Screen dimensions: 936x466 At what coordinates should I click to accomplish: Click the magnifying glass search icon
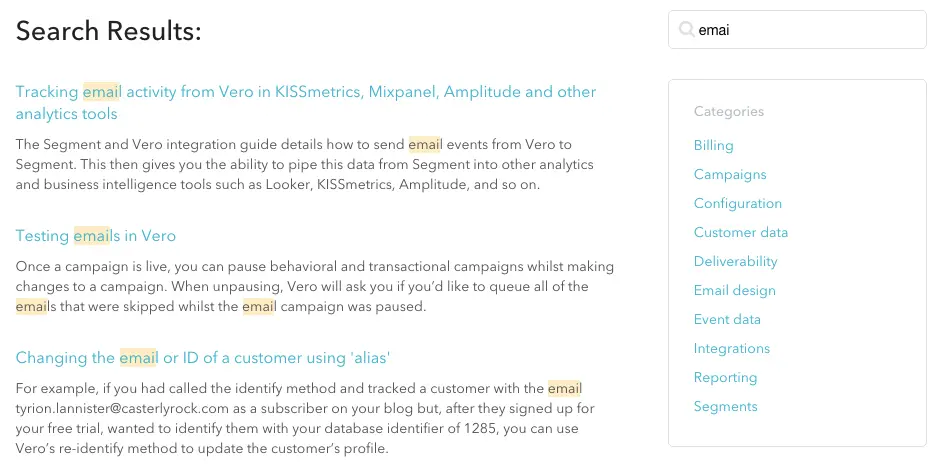click(x=686, y=30)
